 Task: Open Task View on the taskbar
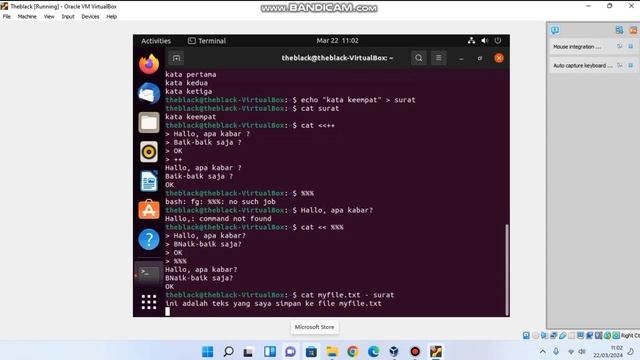(x=248, y=351)
